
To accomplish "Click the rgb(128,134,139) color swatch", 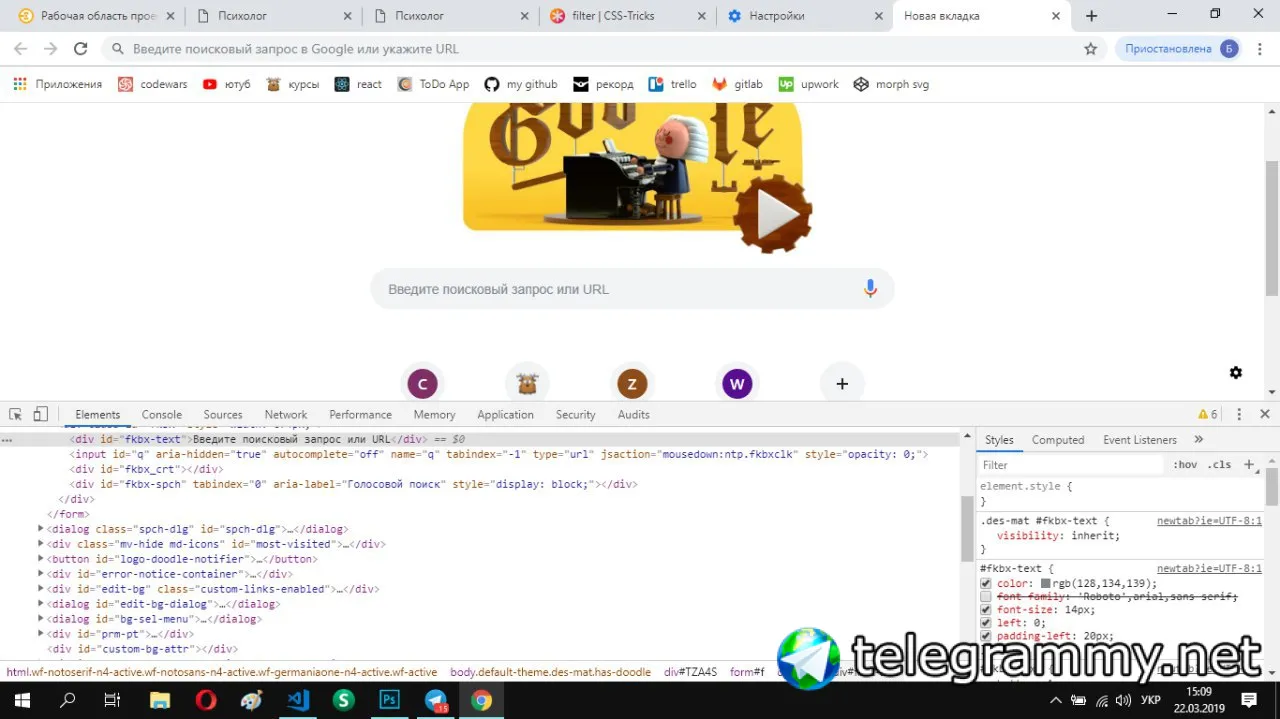I will click(x=1046, y=584).
